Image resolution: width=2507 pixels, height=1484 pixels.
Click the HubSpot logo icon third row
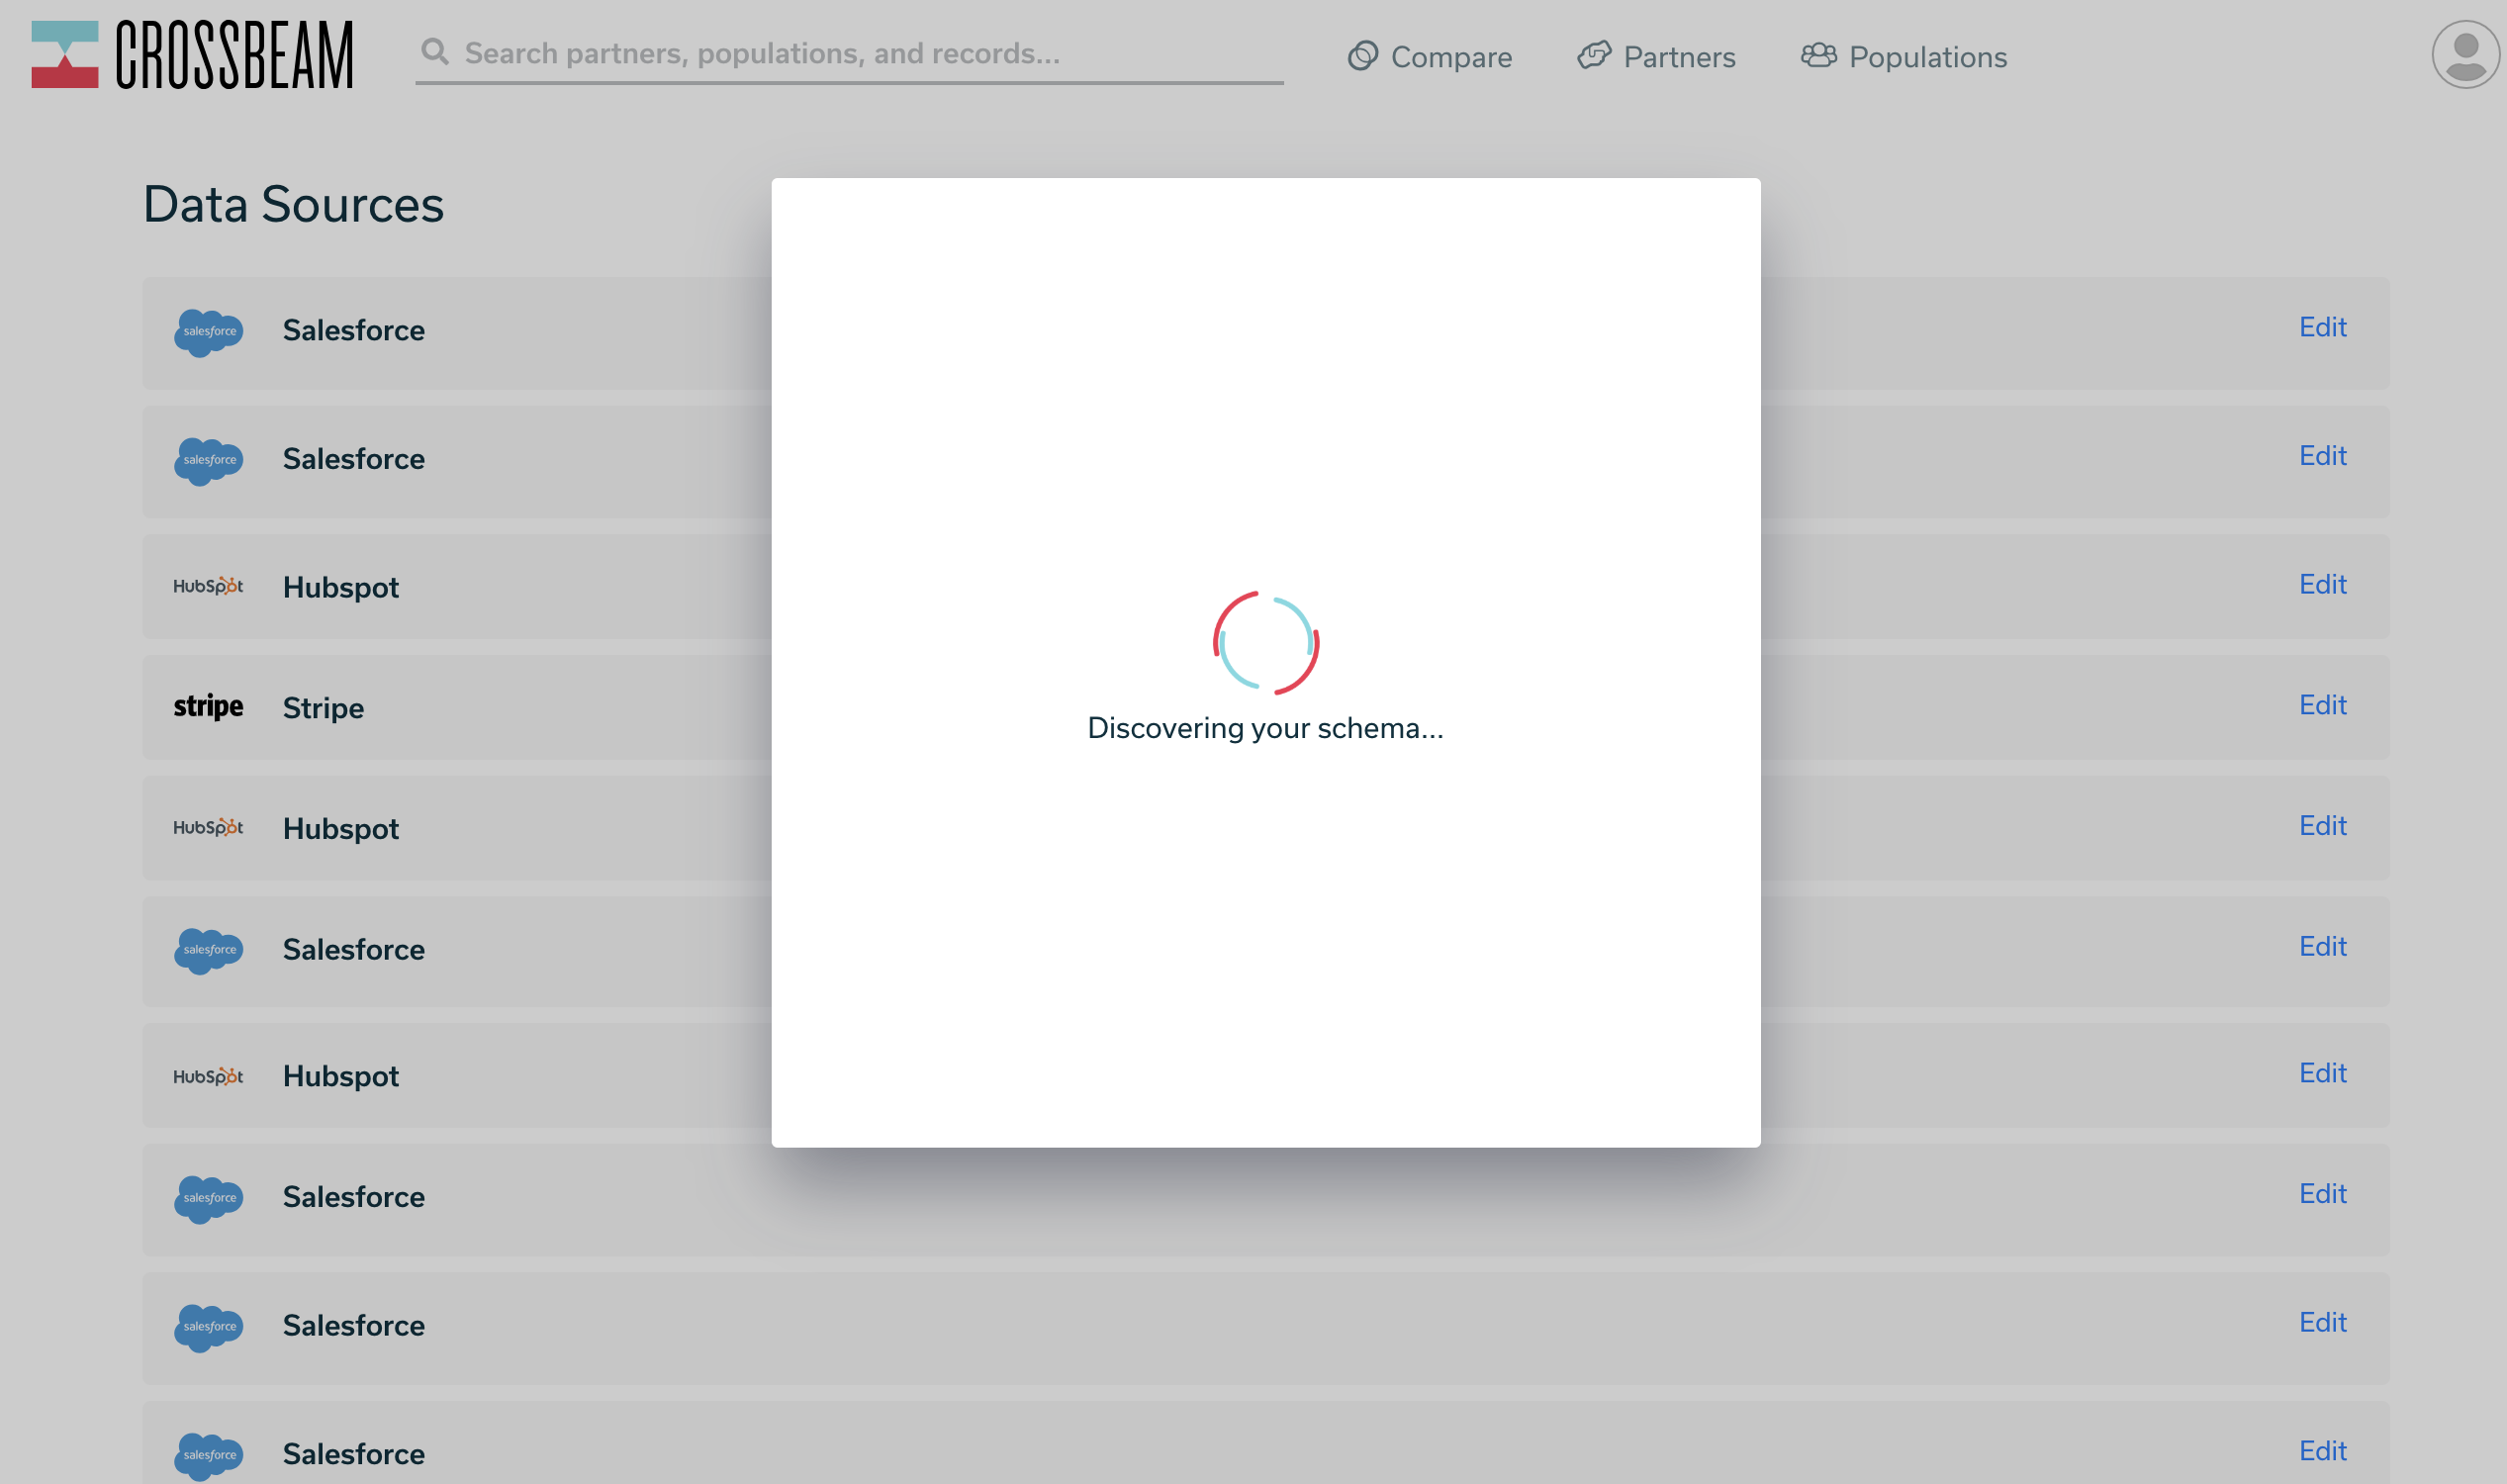tap(209, 585)
